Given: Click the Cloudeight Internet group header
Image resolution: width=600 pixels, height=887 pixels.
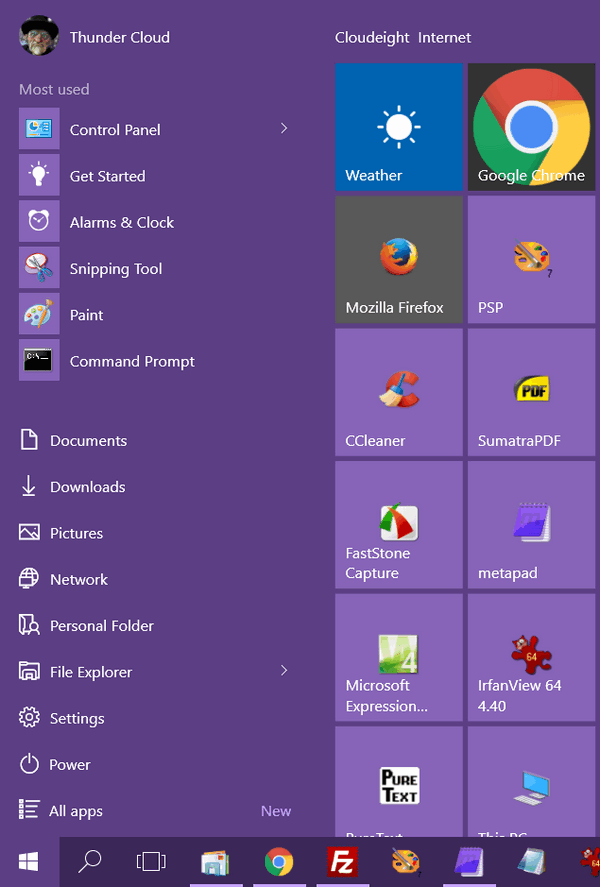Looking at the screenshot, I should [x=403, y=37].
